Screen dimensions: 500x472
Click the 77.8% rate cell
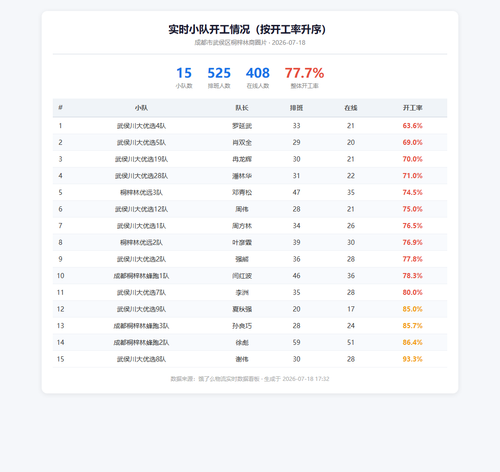pyautogui.click(x=412, y=259)
